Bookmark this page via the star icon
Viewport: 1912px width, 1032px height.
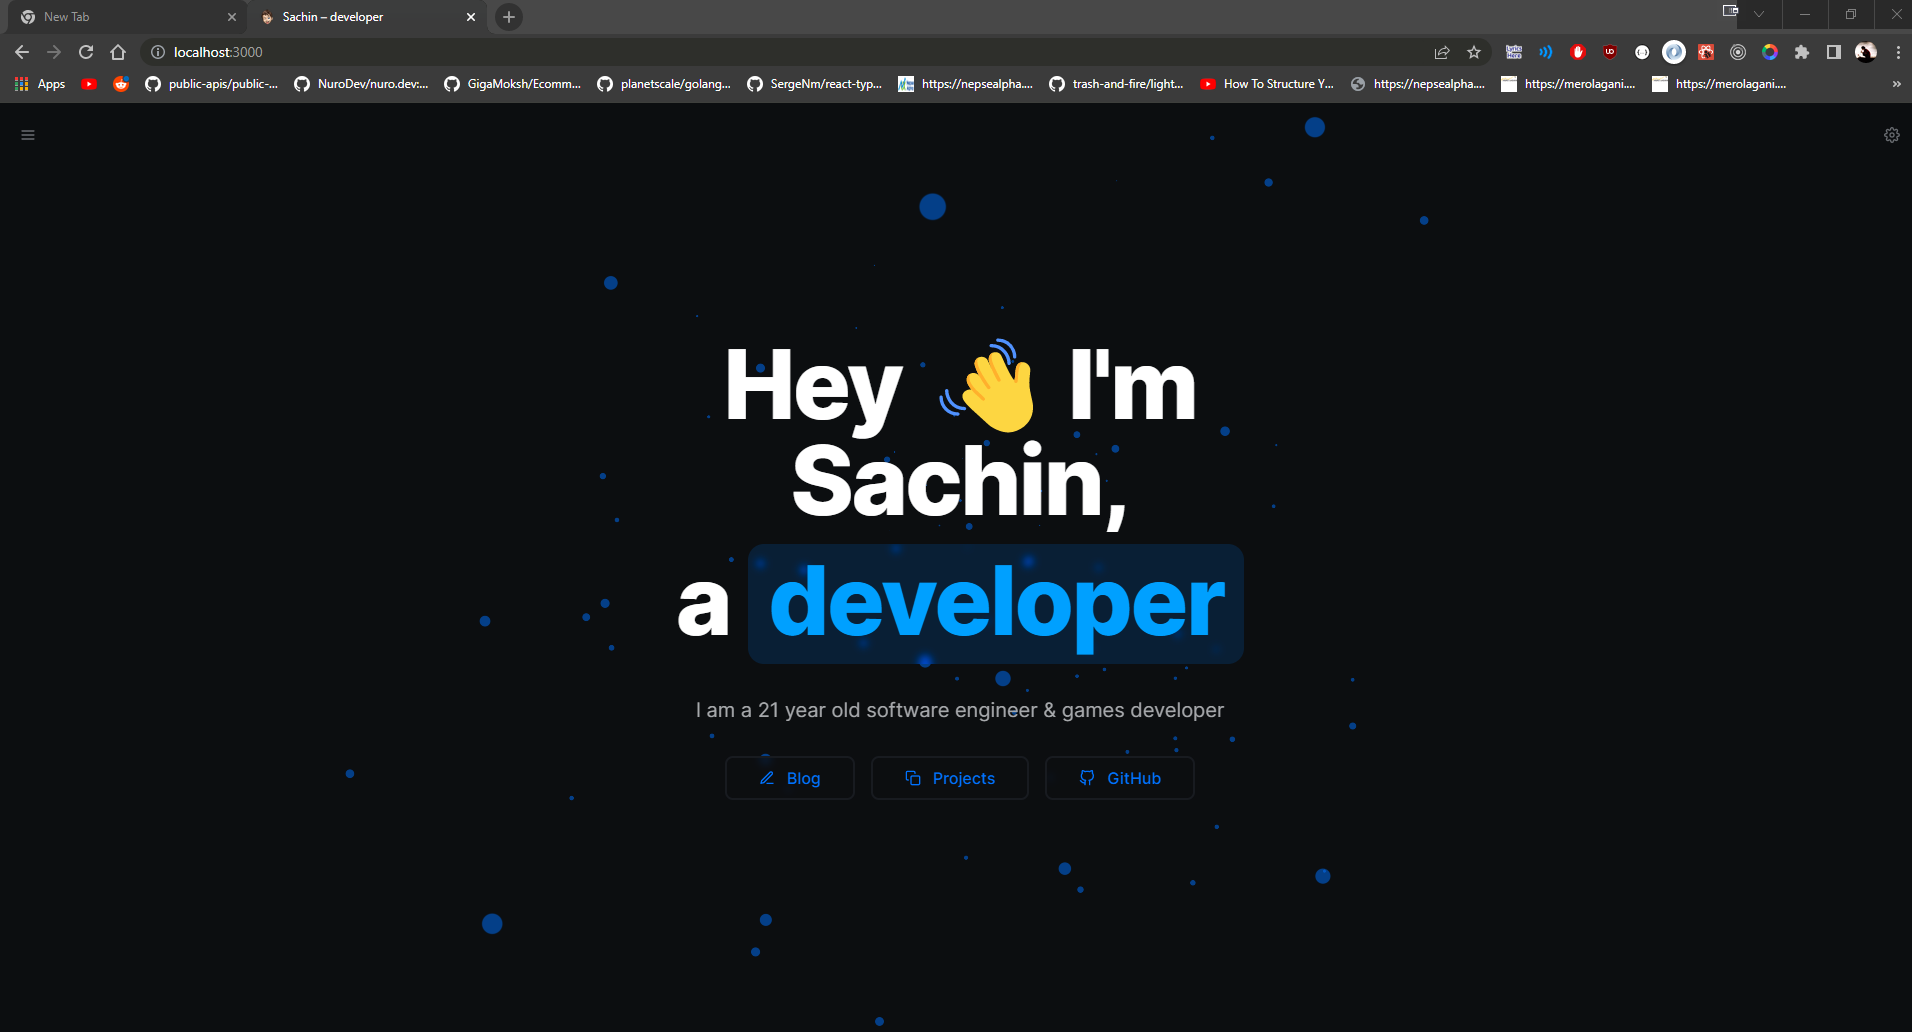tap(1474, 51)
